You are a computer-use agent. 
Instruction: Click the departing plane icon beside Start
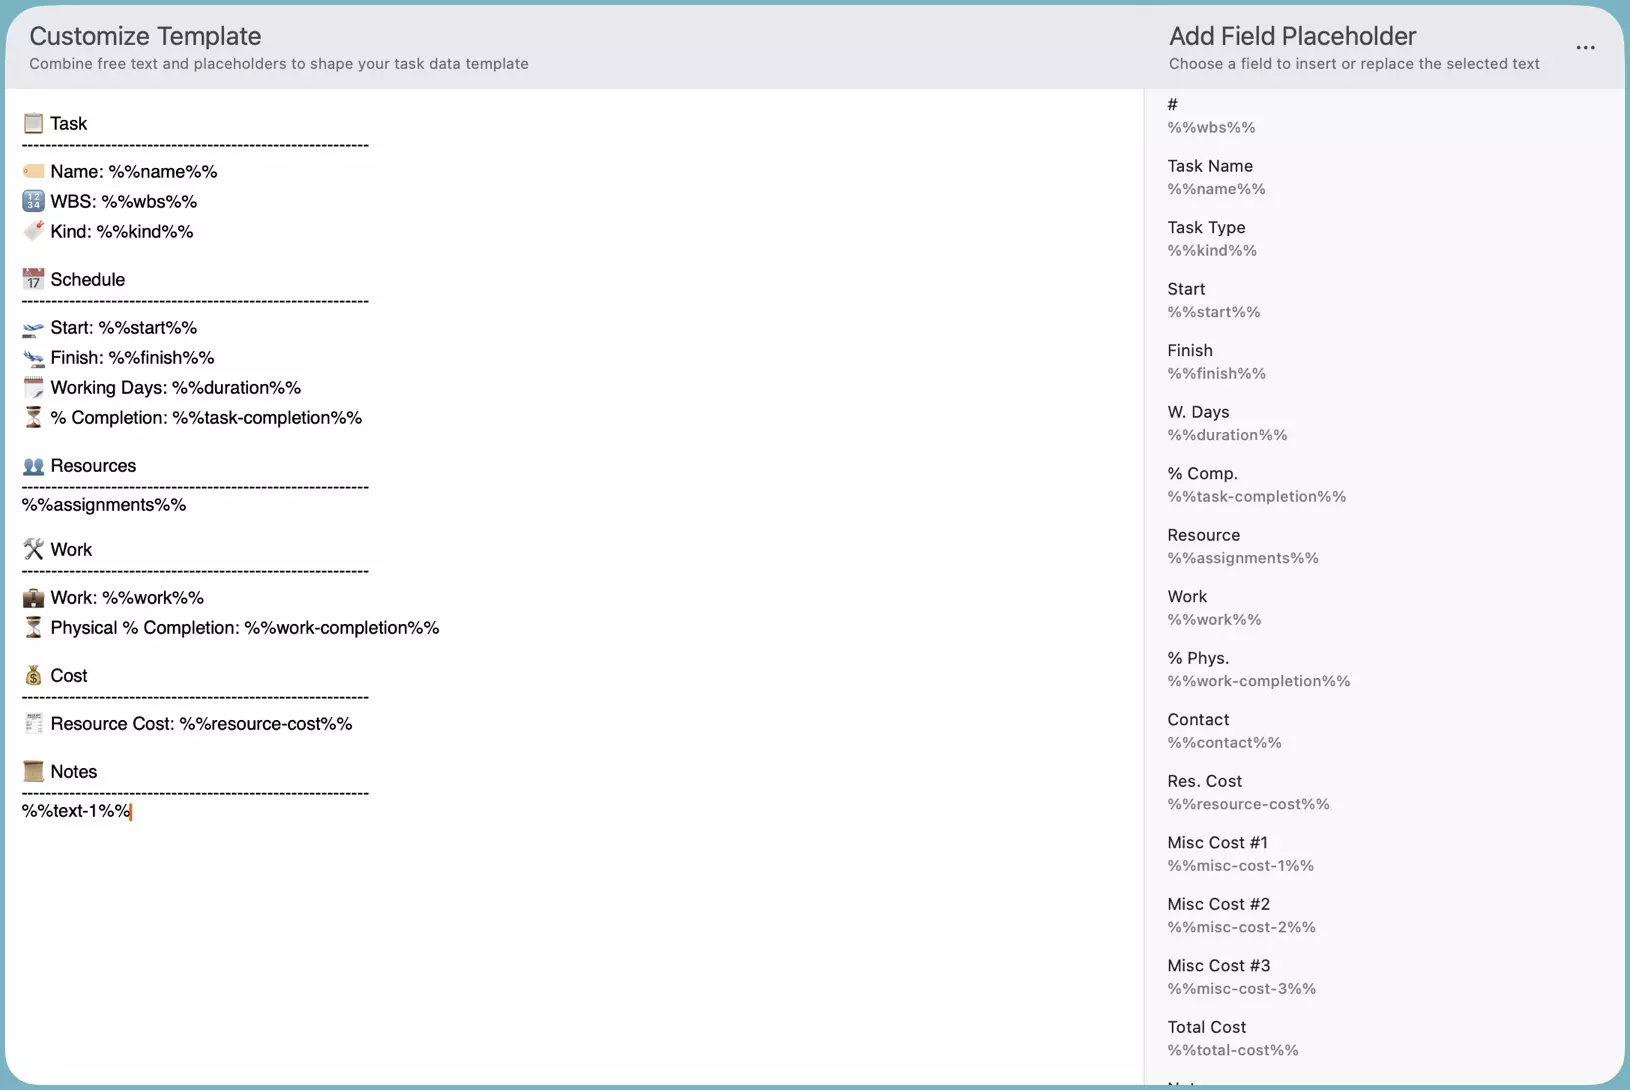[x=33, y=327]
